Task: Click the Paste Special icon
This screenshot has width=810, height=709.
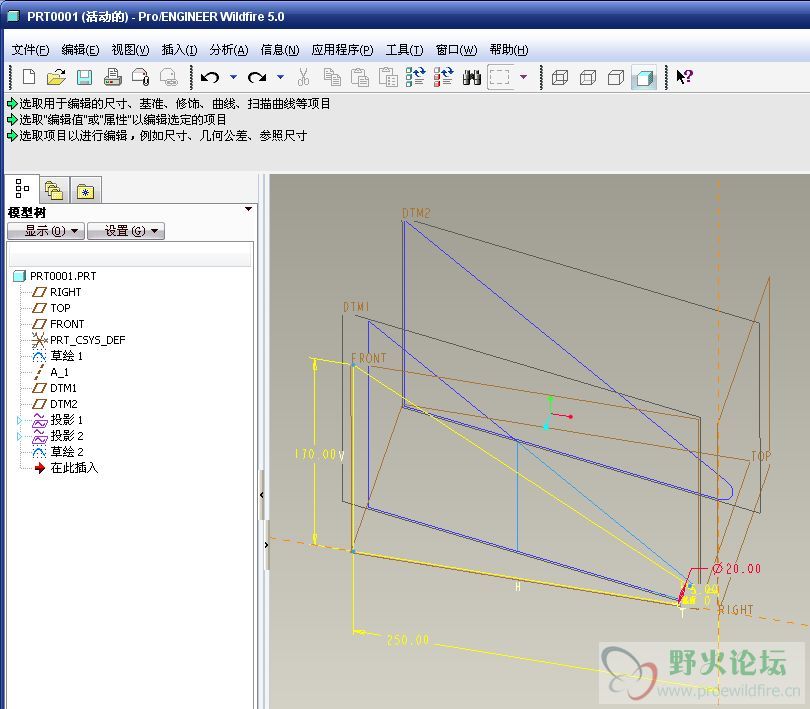Action: click(x=388, y=77)
